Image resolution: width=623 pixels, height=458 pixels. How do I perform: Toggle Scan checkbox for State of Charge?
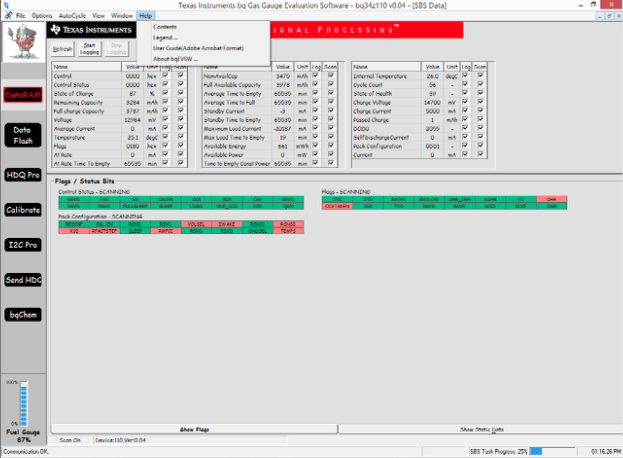[180, 93]
